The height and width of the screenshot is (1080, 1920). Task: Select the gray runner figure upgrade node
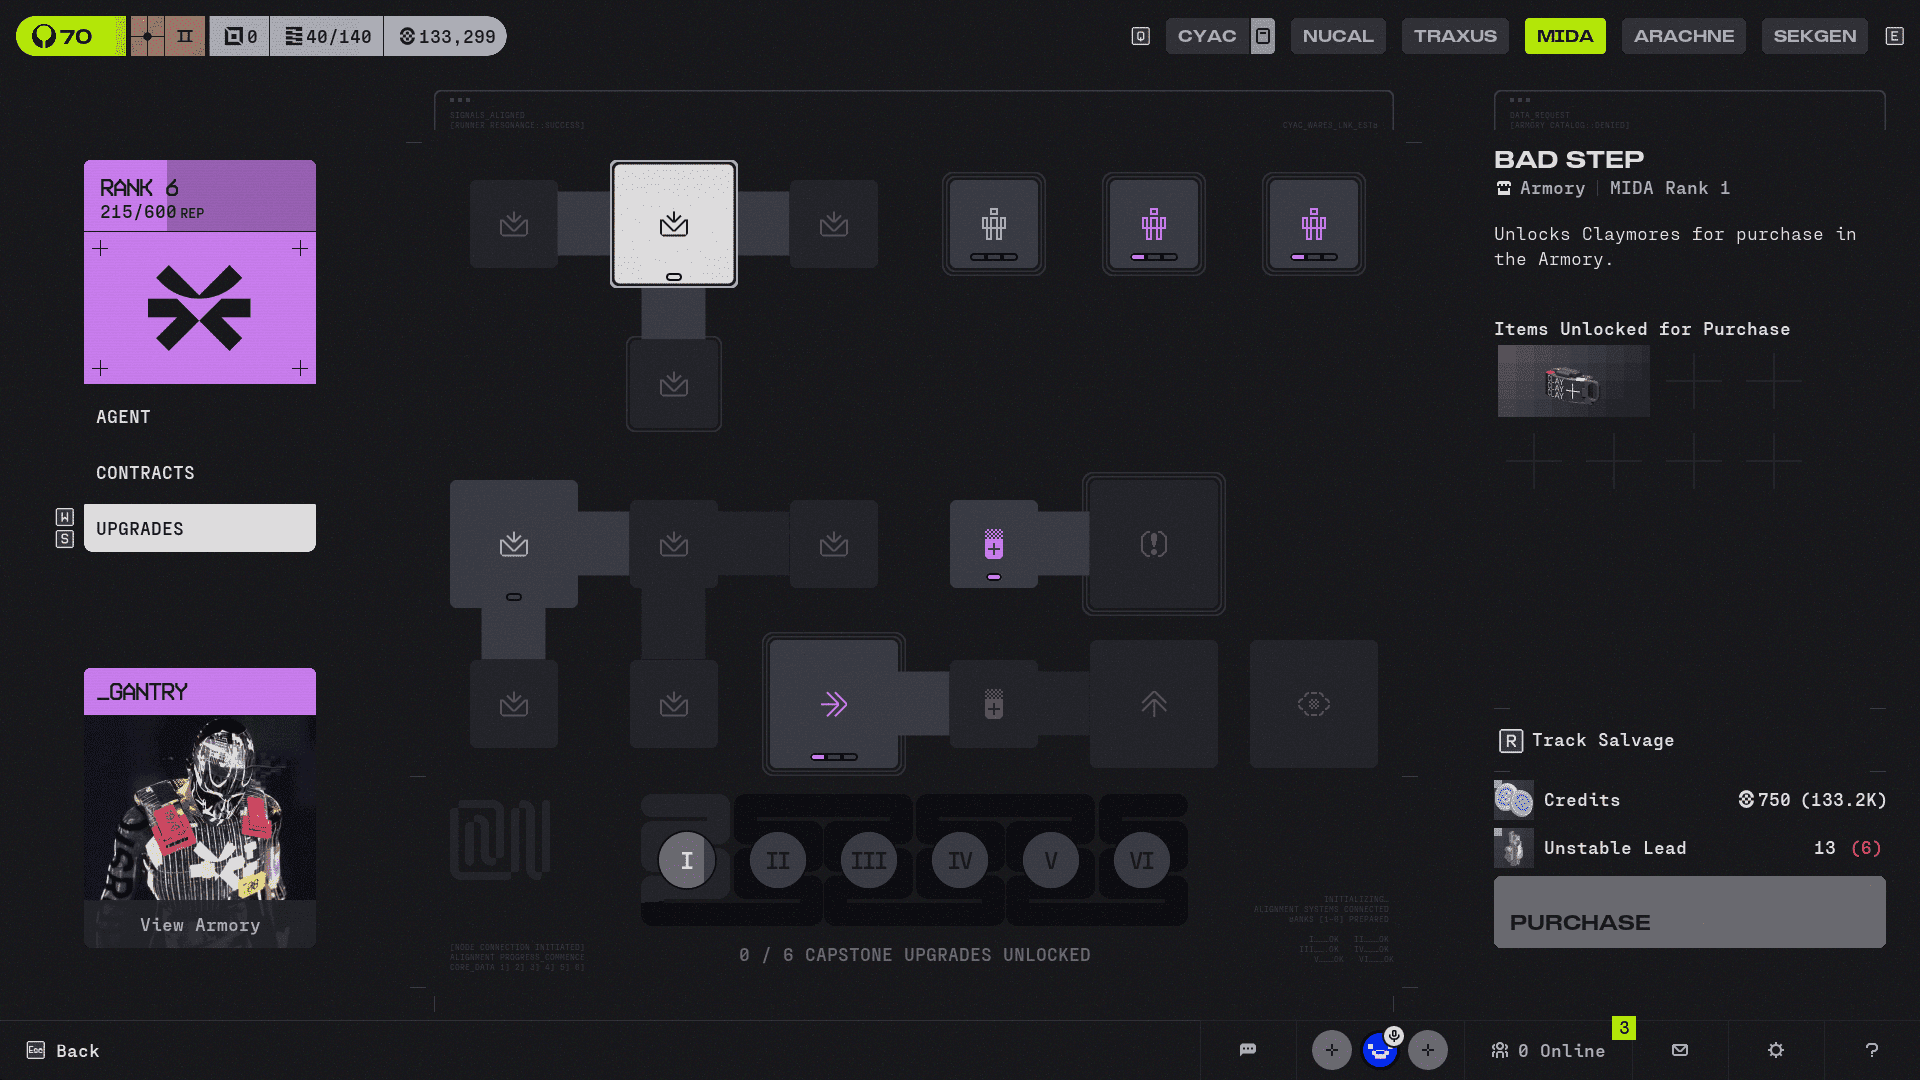(x=993, y=225)
